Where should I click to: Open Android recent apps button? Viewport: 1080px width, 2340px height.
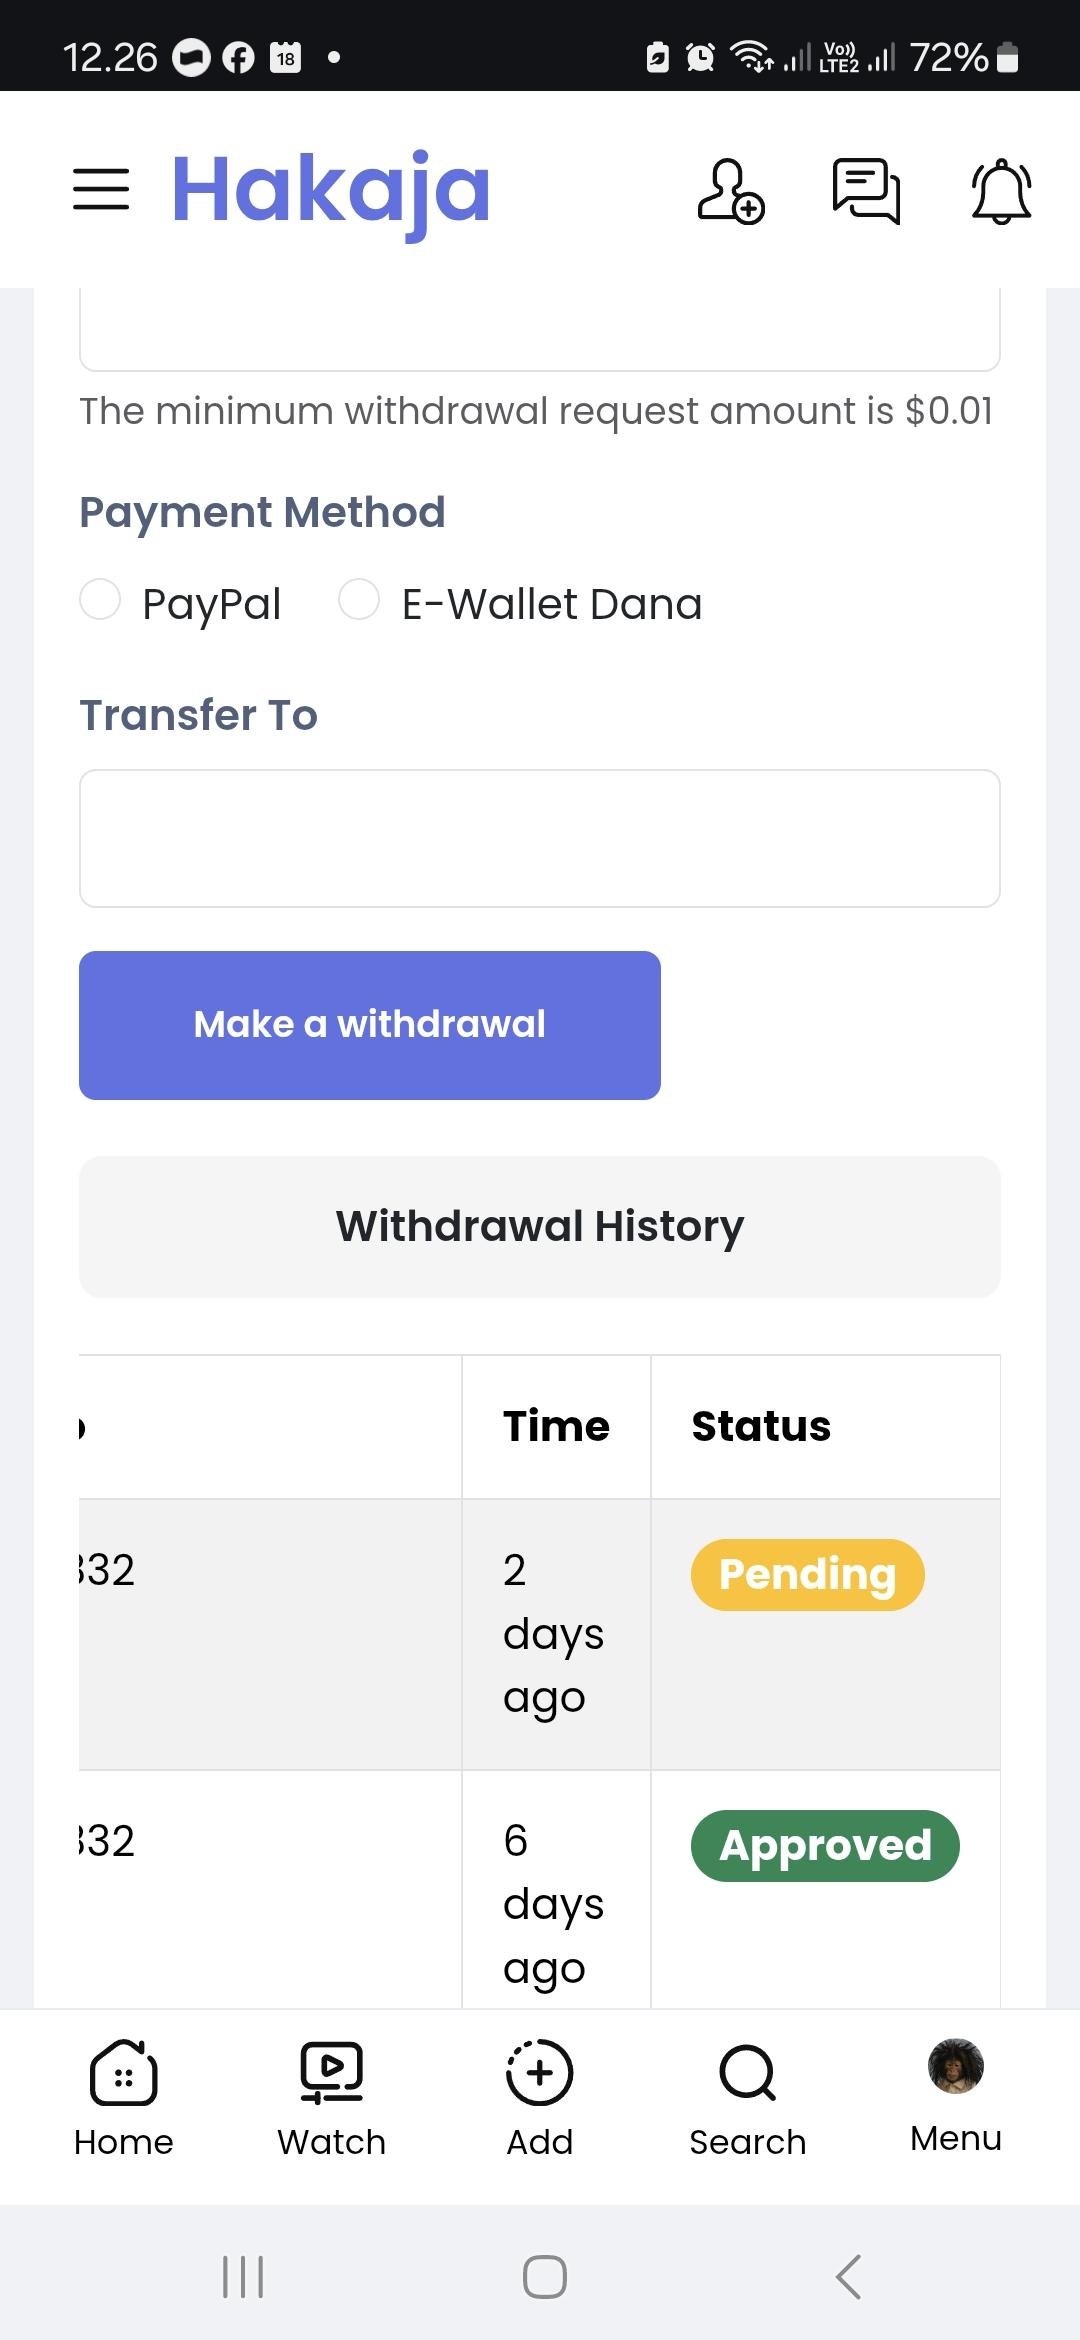[x=243, y=2277]
